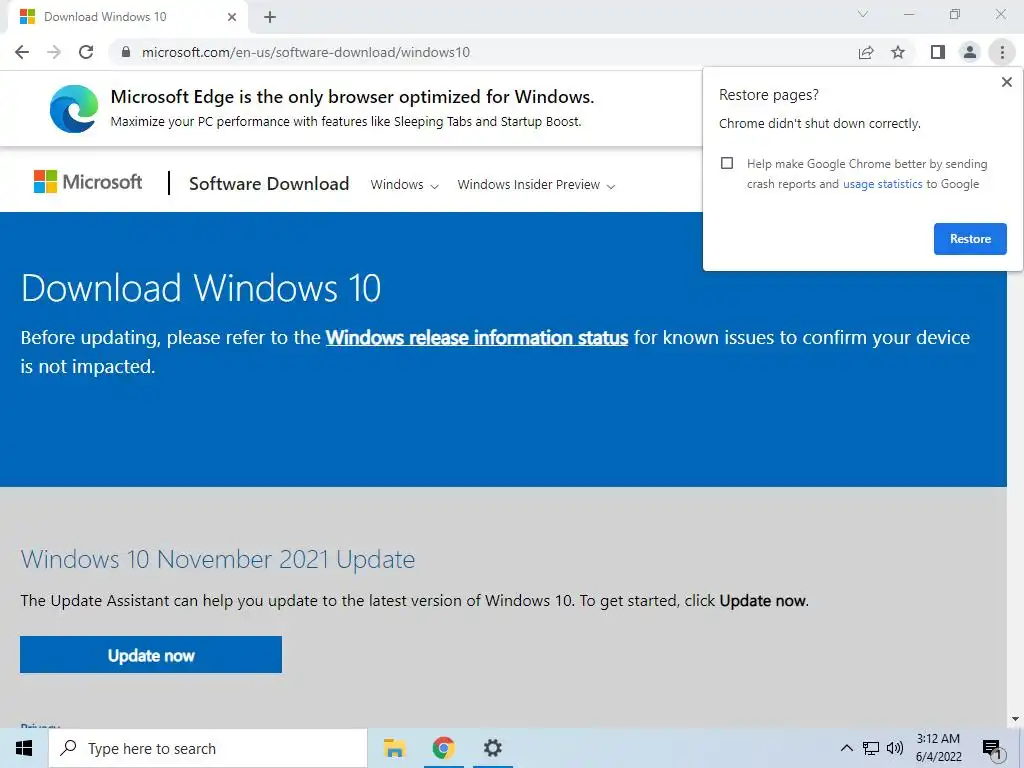
Task: Go back using the browser back arrow
Action: (22, 52)
